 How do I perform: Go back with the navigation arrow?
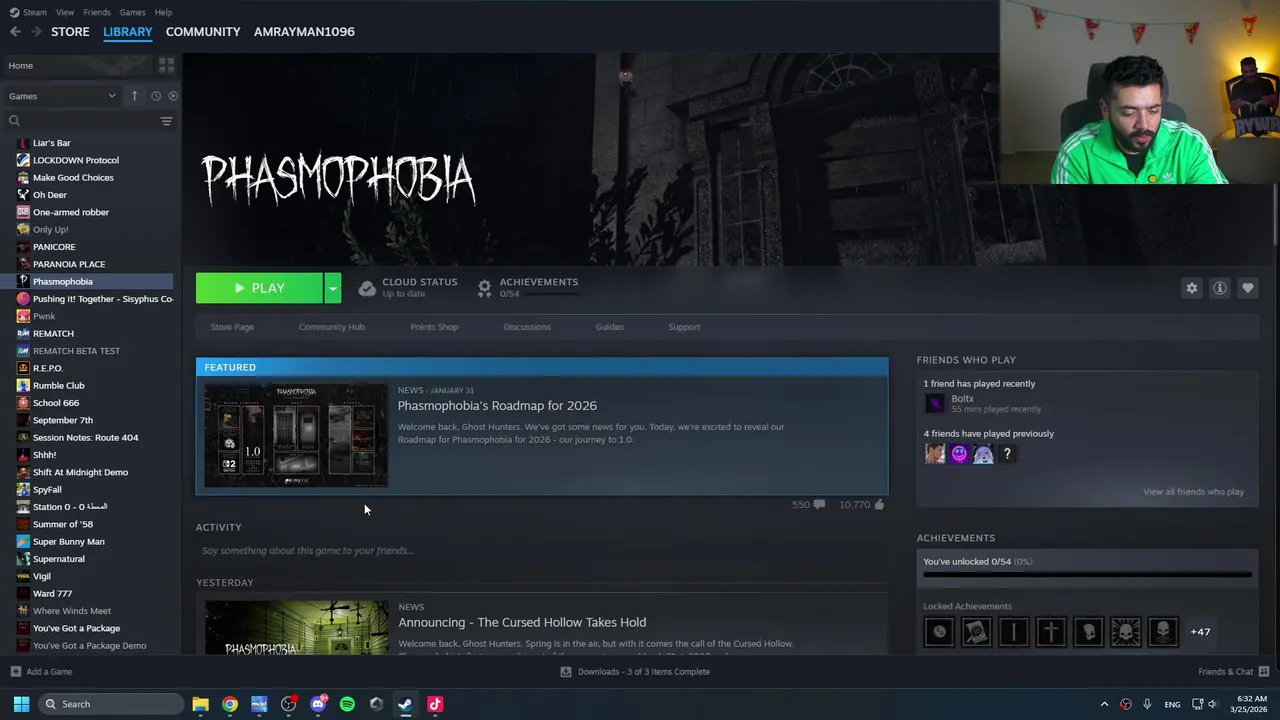tap(15, 32)
